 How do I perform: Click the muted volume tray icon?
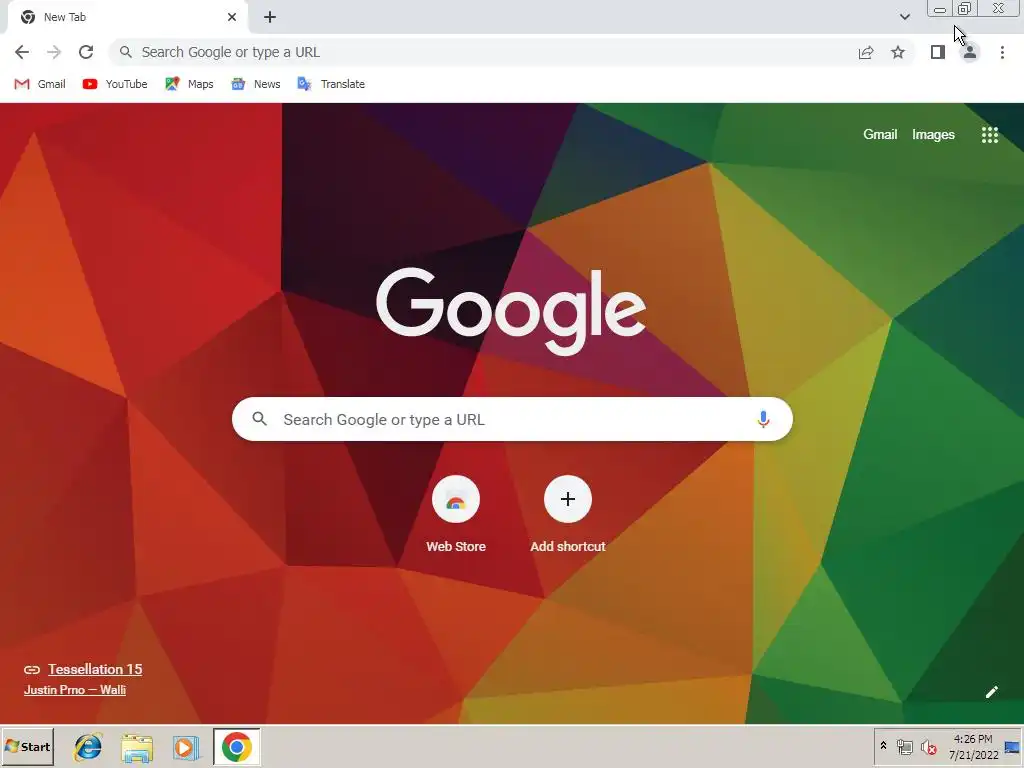(x=928, y=746)
